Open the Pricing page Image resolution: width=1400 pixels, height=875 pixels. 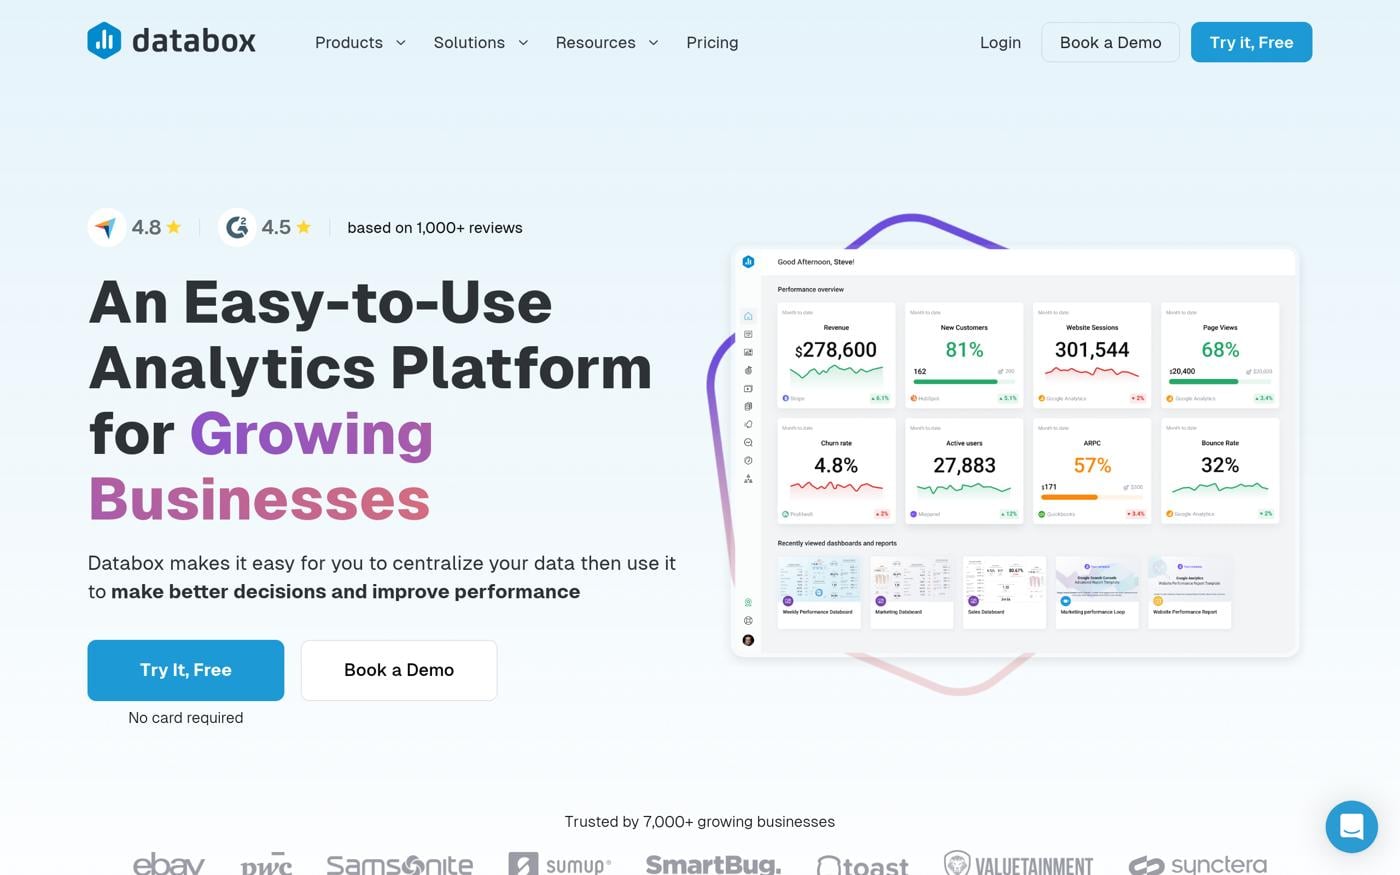click(712, 42)
